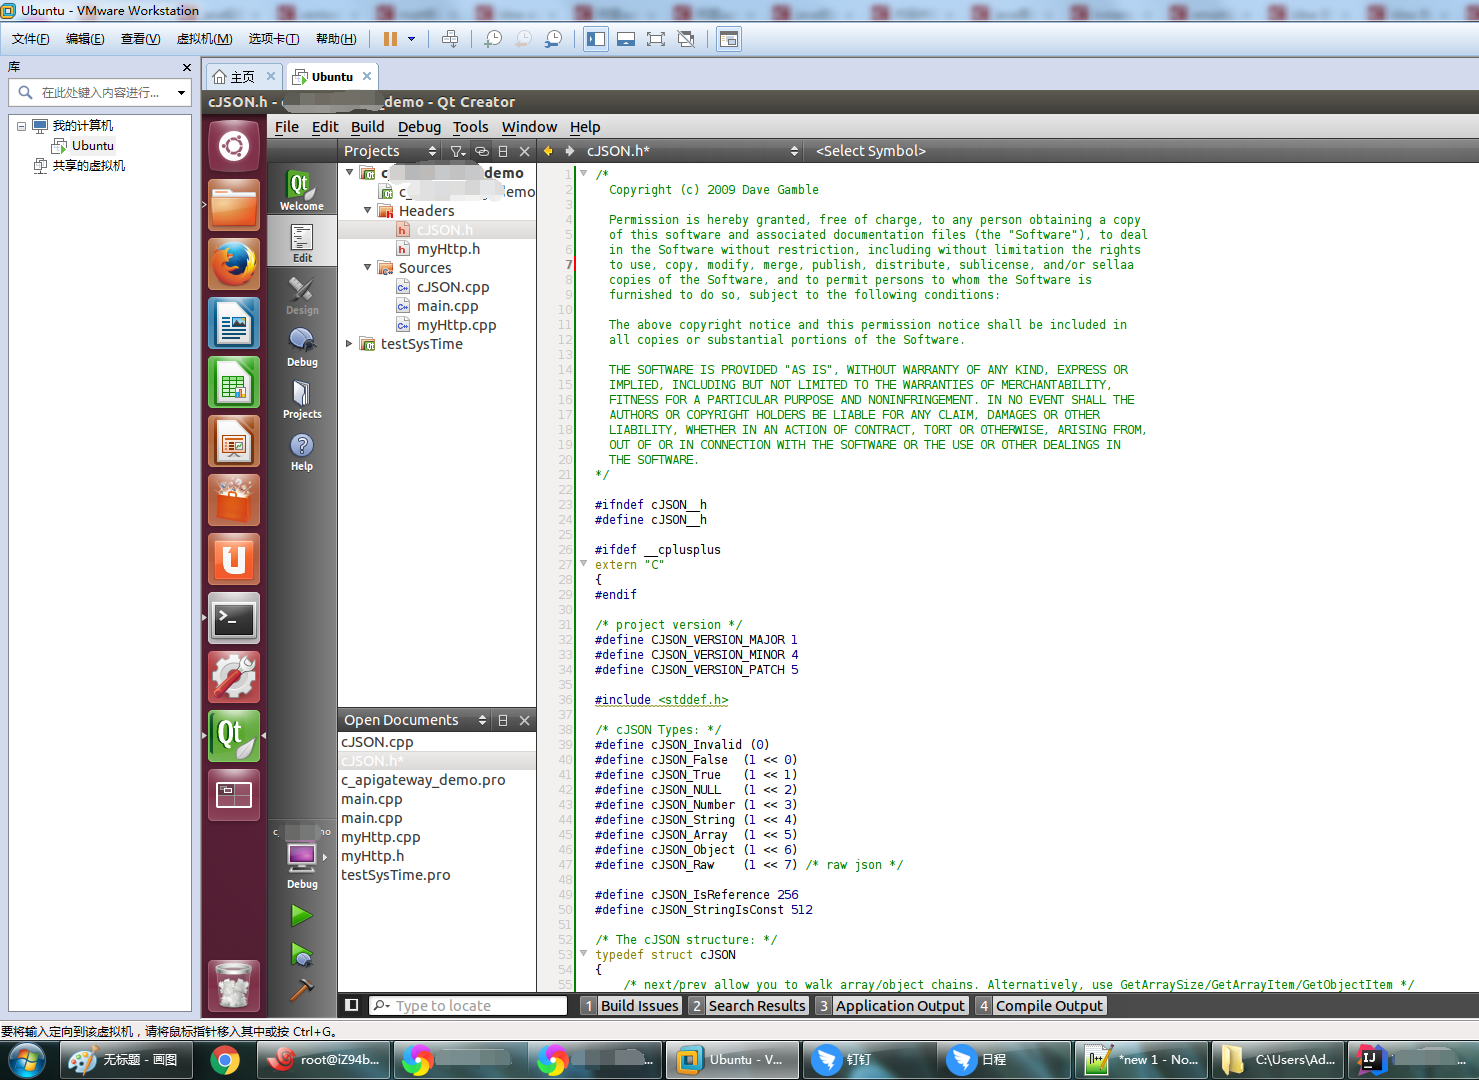
Task: Open the Windows Start button
Action: [x=27, y=1060]
